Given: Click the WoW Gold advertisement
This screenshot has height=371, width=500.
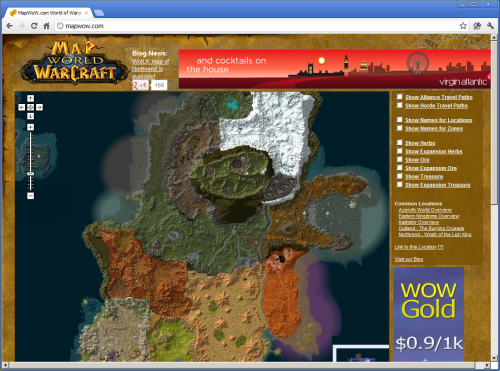Looking at the screenshot, I should coord(429,314).
